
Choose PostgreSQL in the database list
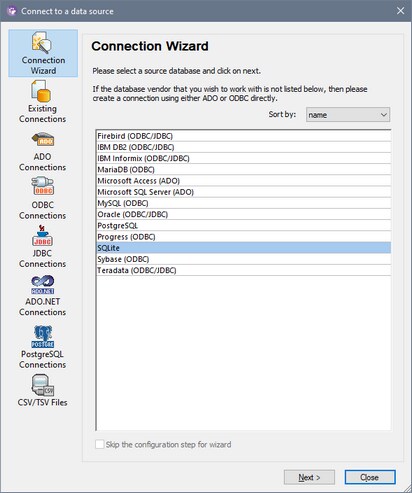pyautogui.click(x=244, y=226)
